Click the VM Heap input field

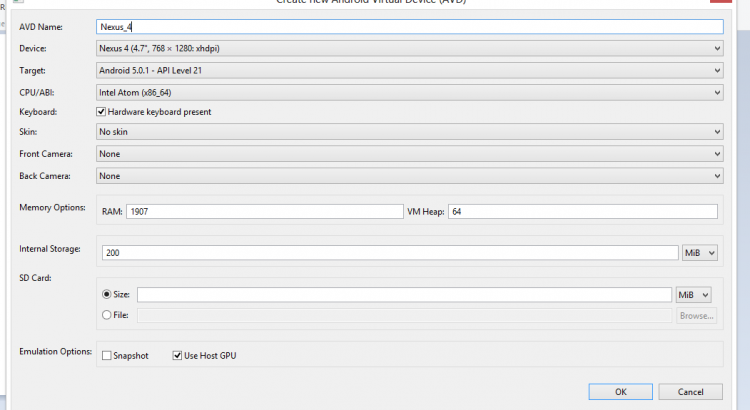click(582, 211)
